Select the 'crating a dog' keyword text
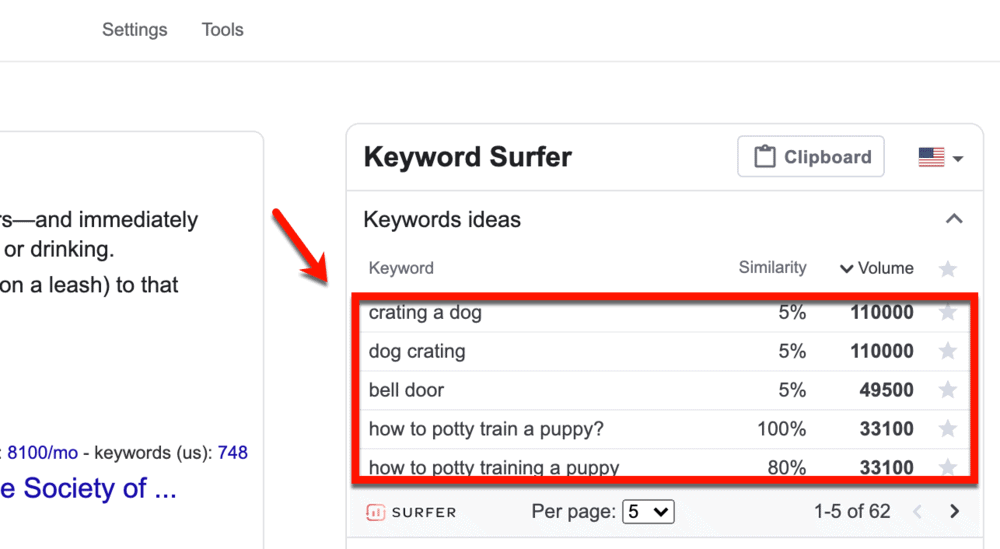The height and width of the screenshot is (549, 1000). point(425,312)
